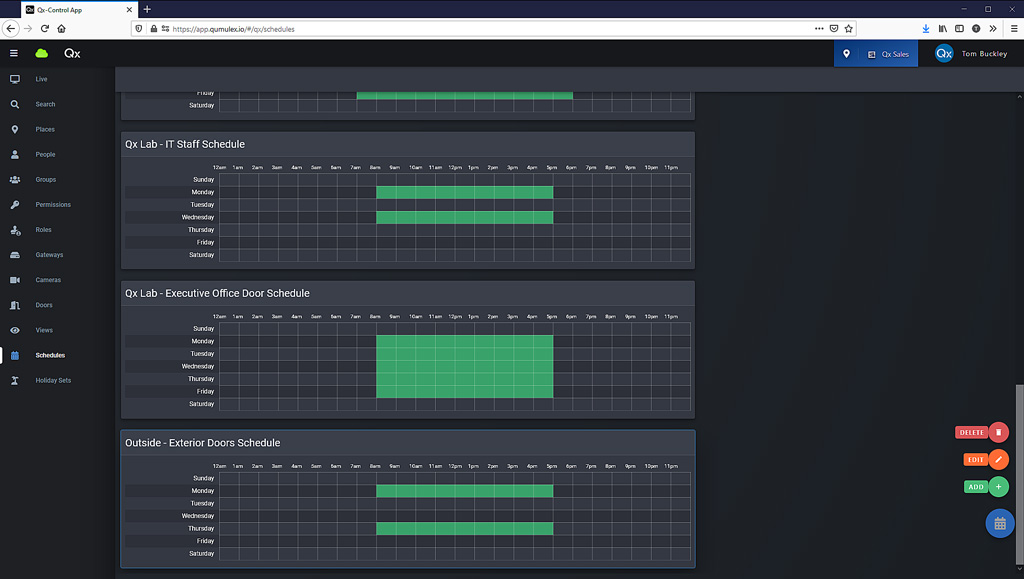Click the blue calendar floating button
1024x579 pixels.
pyautogui.click(x=1000, y=524)
